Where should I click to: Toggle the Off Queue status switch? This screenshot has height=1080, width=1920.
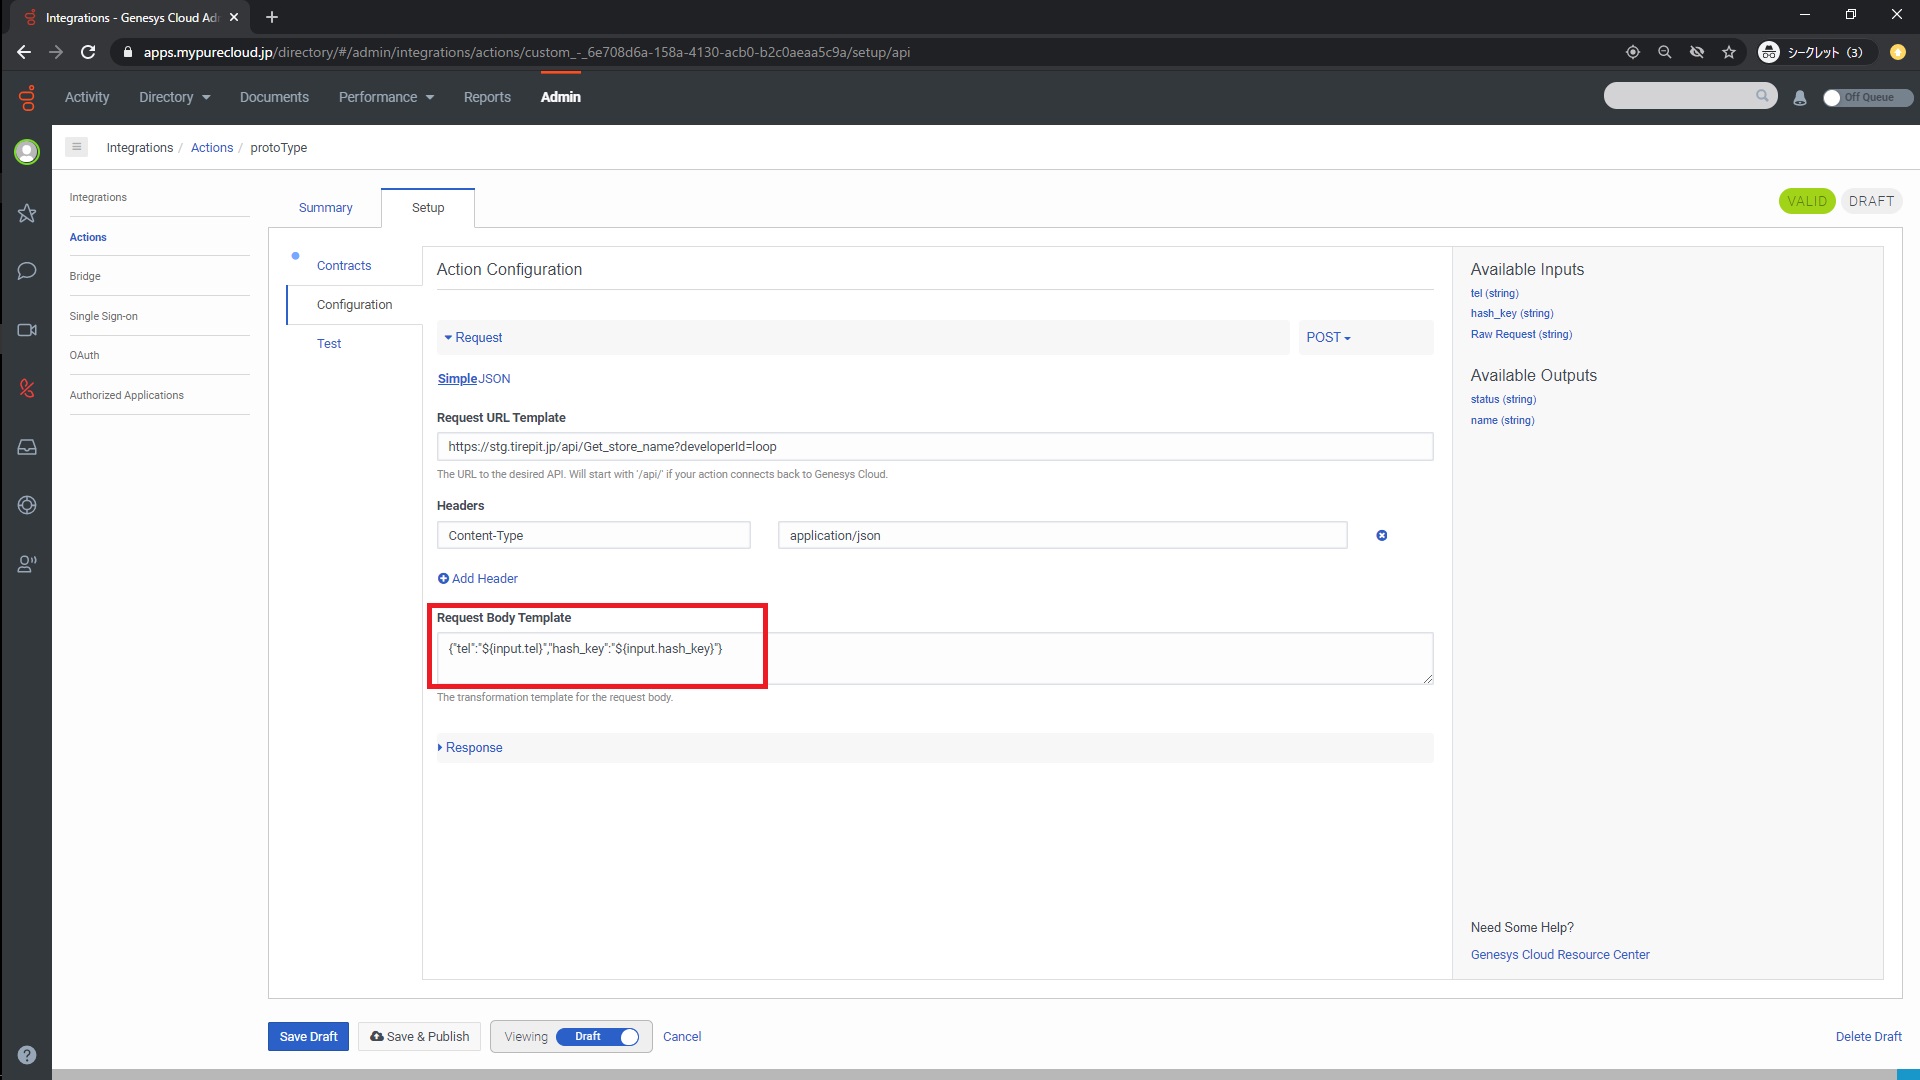click(x=1866, y=98)
